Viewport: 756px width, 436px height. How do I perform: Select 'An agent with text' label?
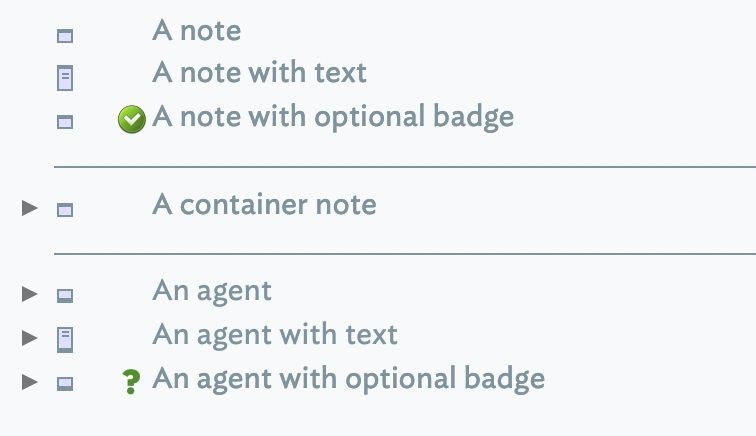tap(275, 334)
